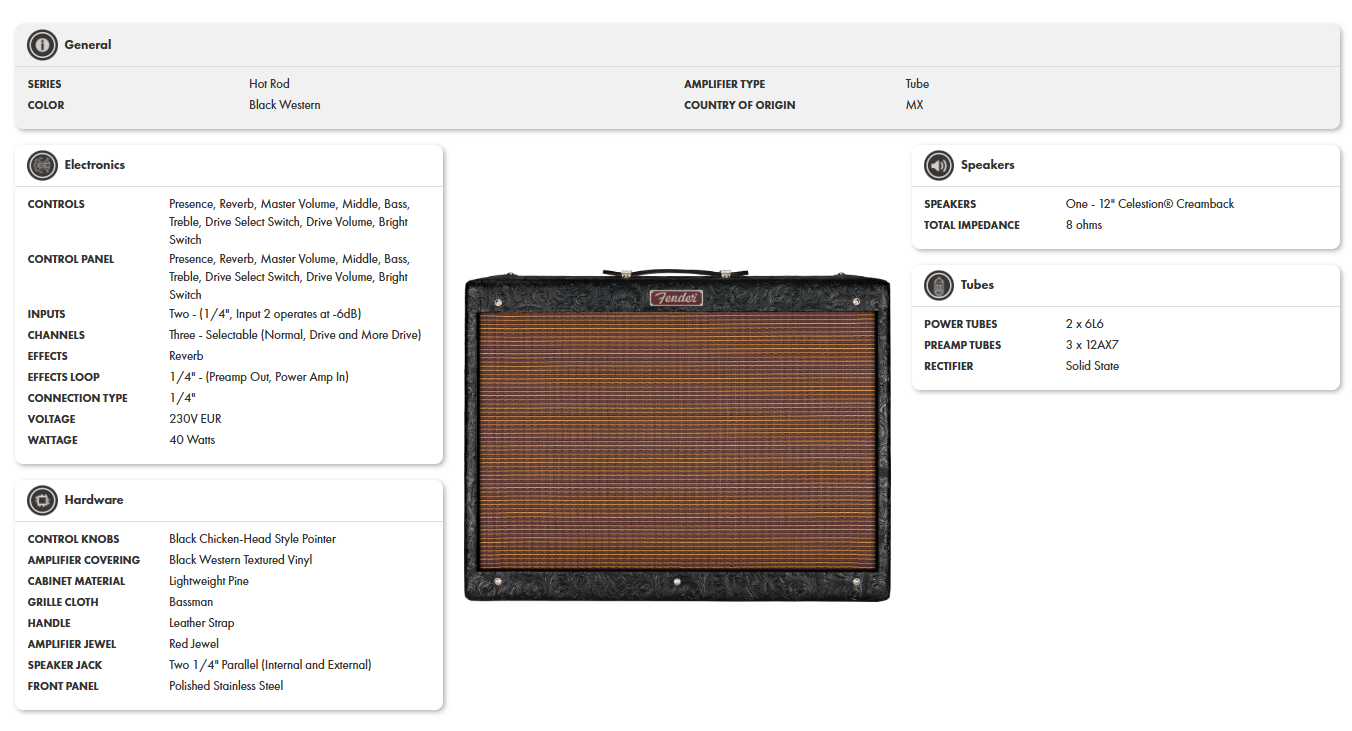The image size is (1352, 731).
Task: Click the "8 ohms" total impedance value
Action: (1084, 225)
